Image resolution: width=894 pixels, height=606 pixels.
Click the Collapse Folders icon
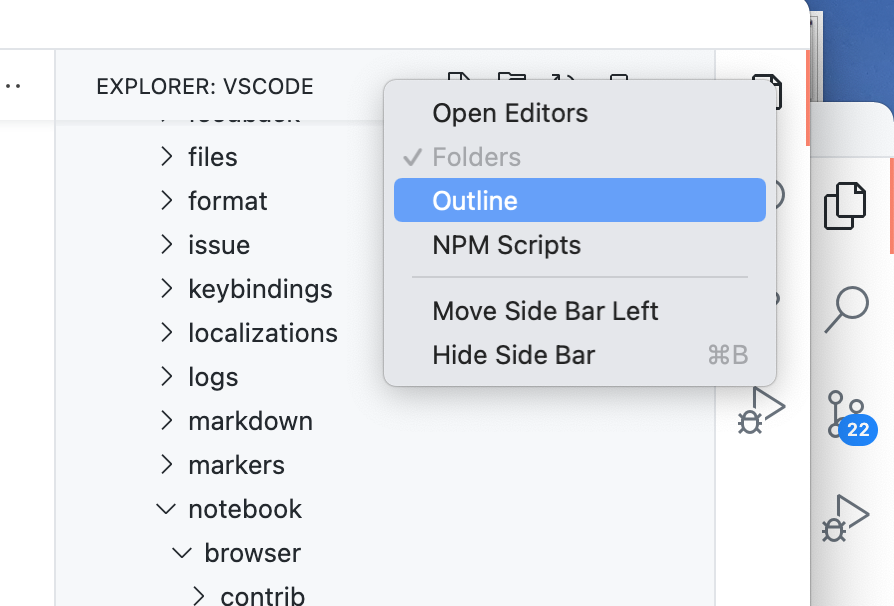[620, 80]
